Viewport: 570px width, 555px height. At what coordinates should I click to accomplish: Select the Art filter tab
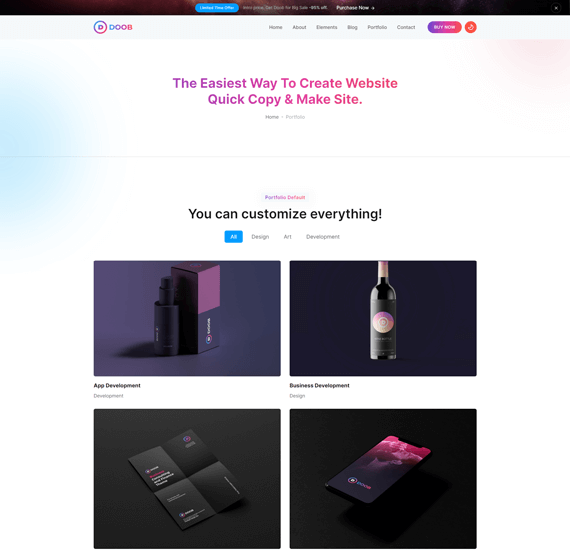tap(288, 237)
